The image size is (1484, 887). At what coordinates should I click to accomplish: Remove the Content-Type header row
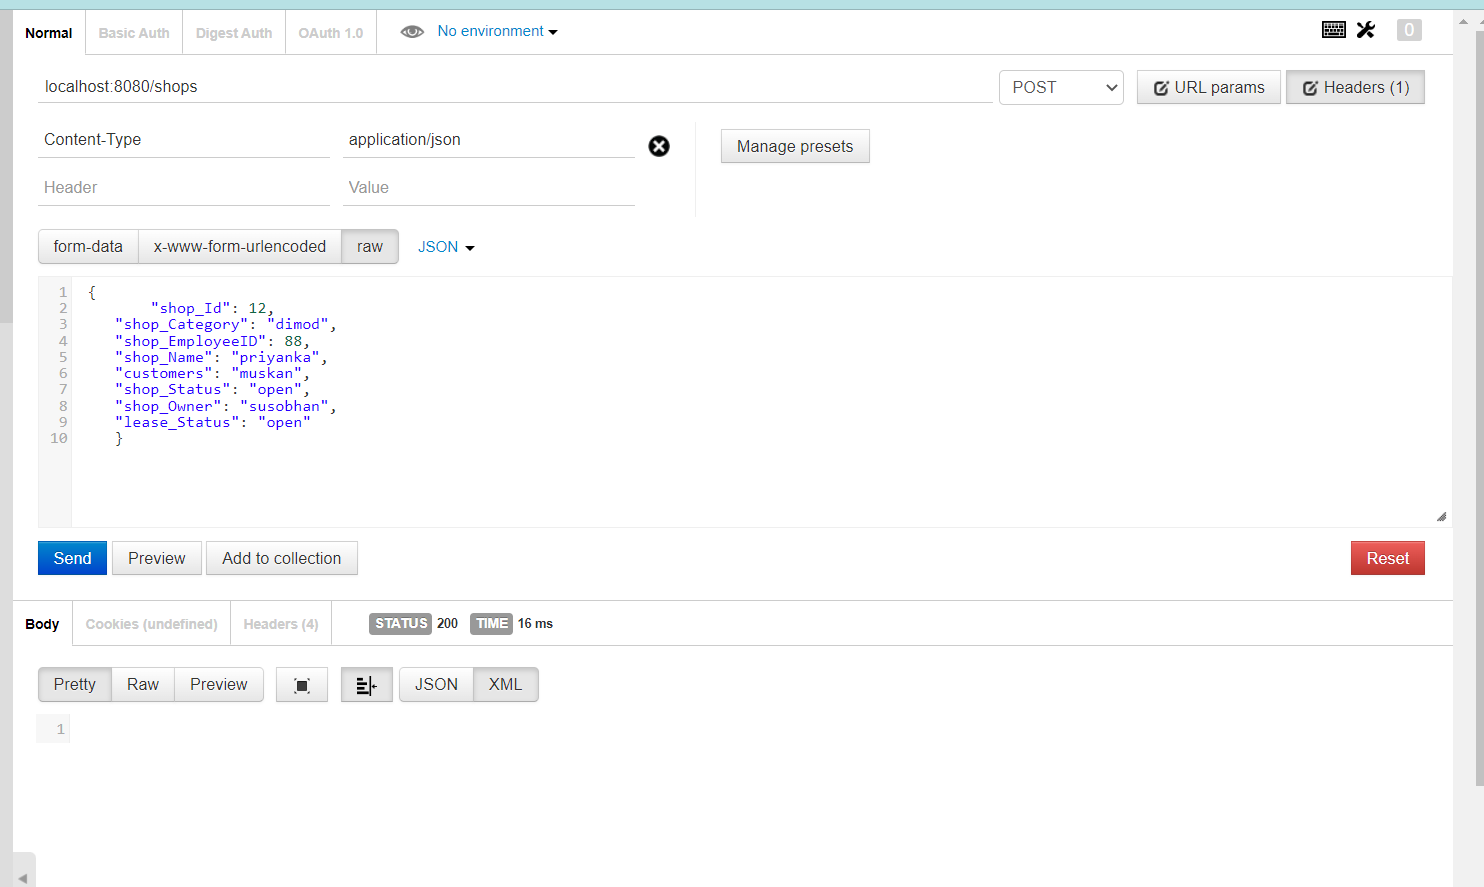[659, 146]
